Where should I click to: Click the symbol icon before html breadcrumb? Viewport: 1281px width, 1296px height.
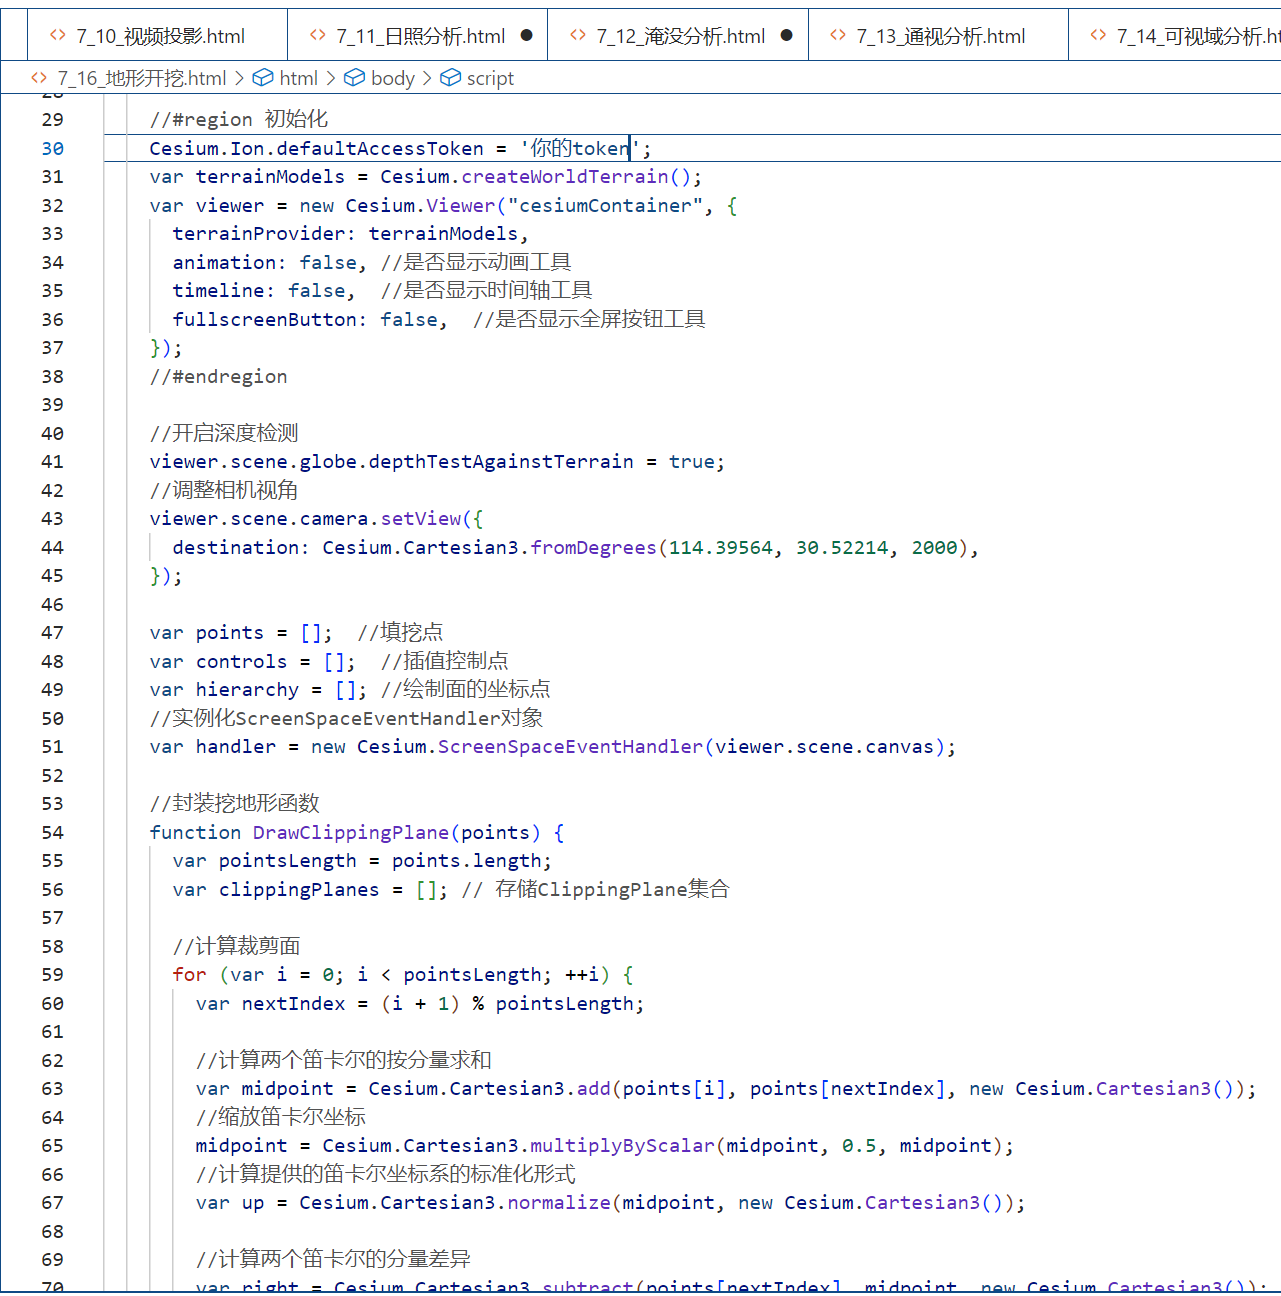(x=263, y=77)
